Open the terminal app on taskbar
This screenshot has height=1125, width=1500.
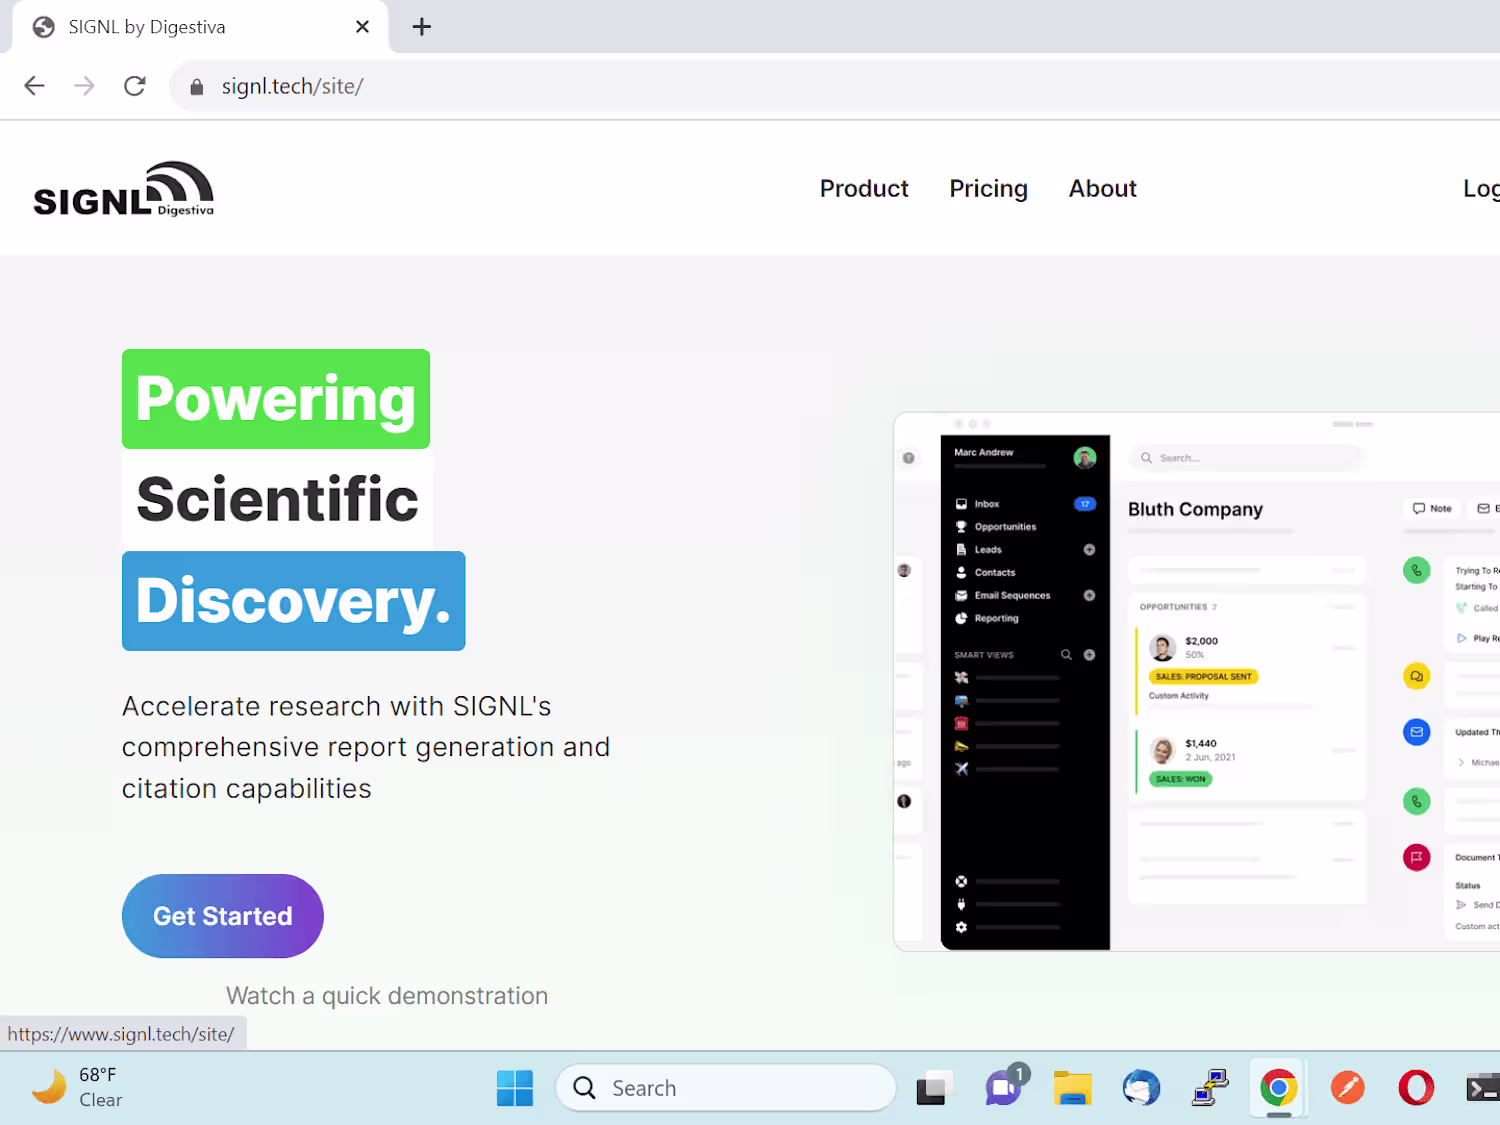(1482, 1088)
